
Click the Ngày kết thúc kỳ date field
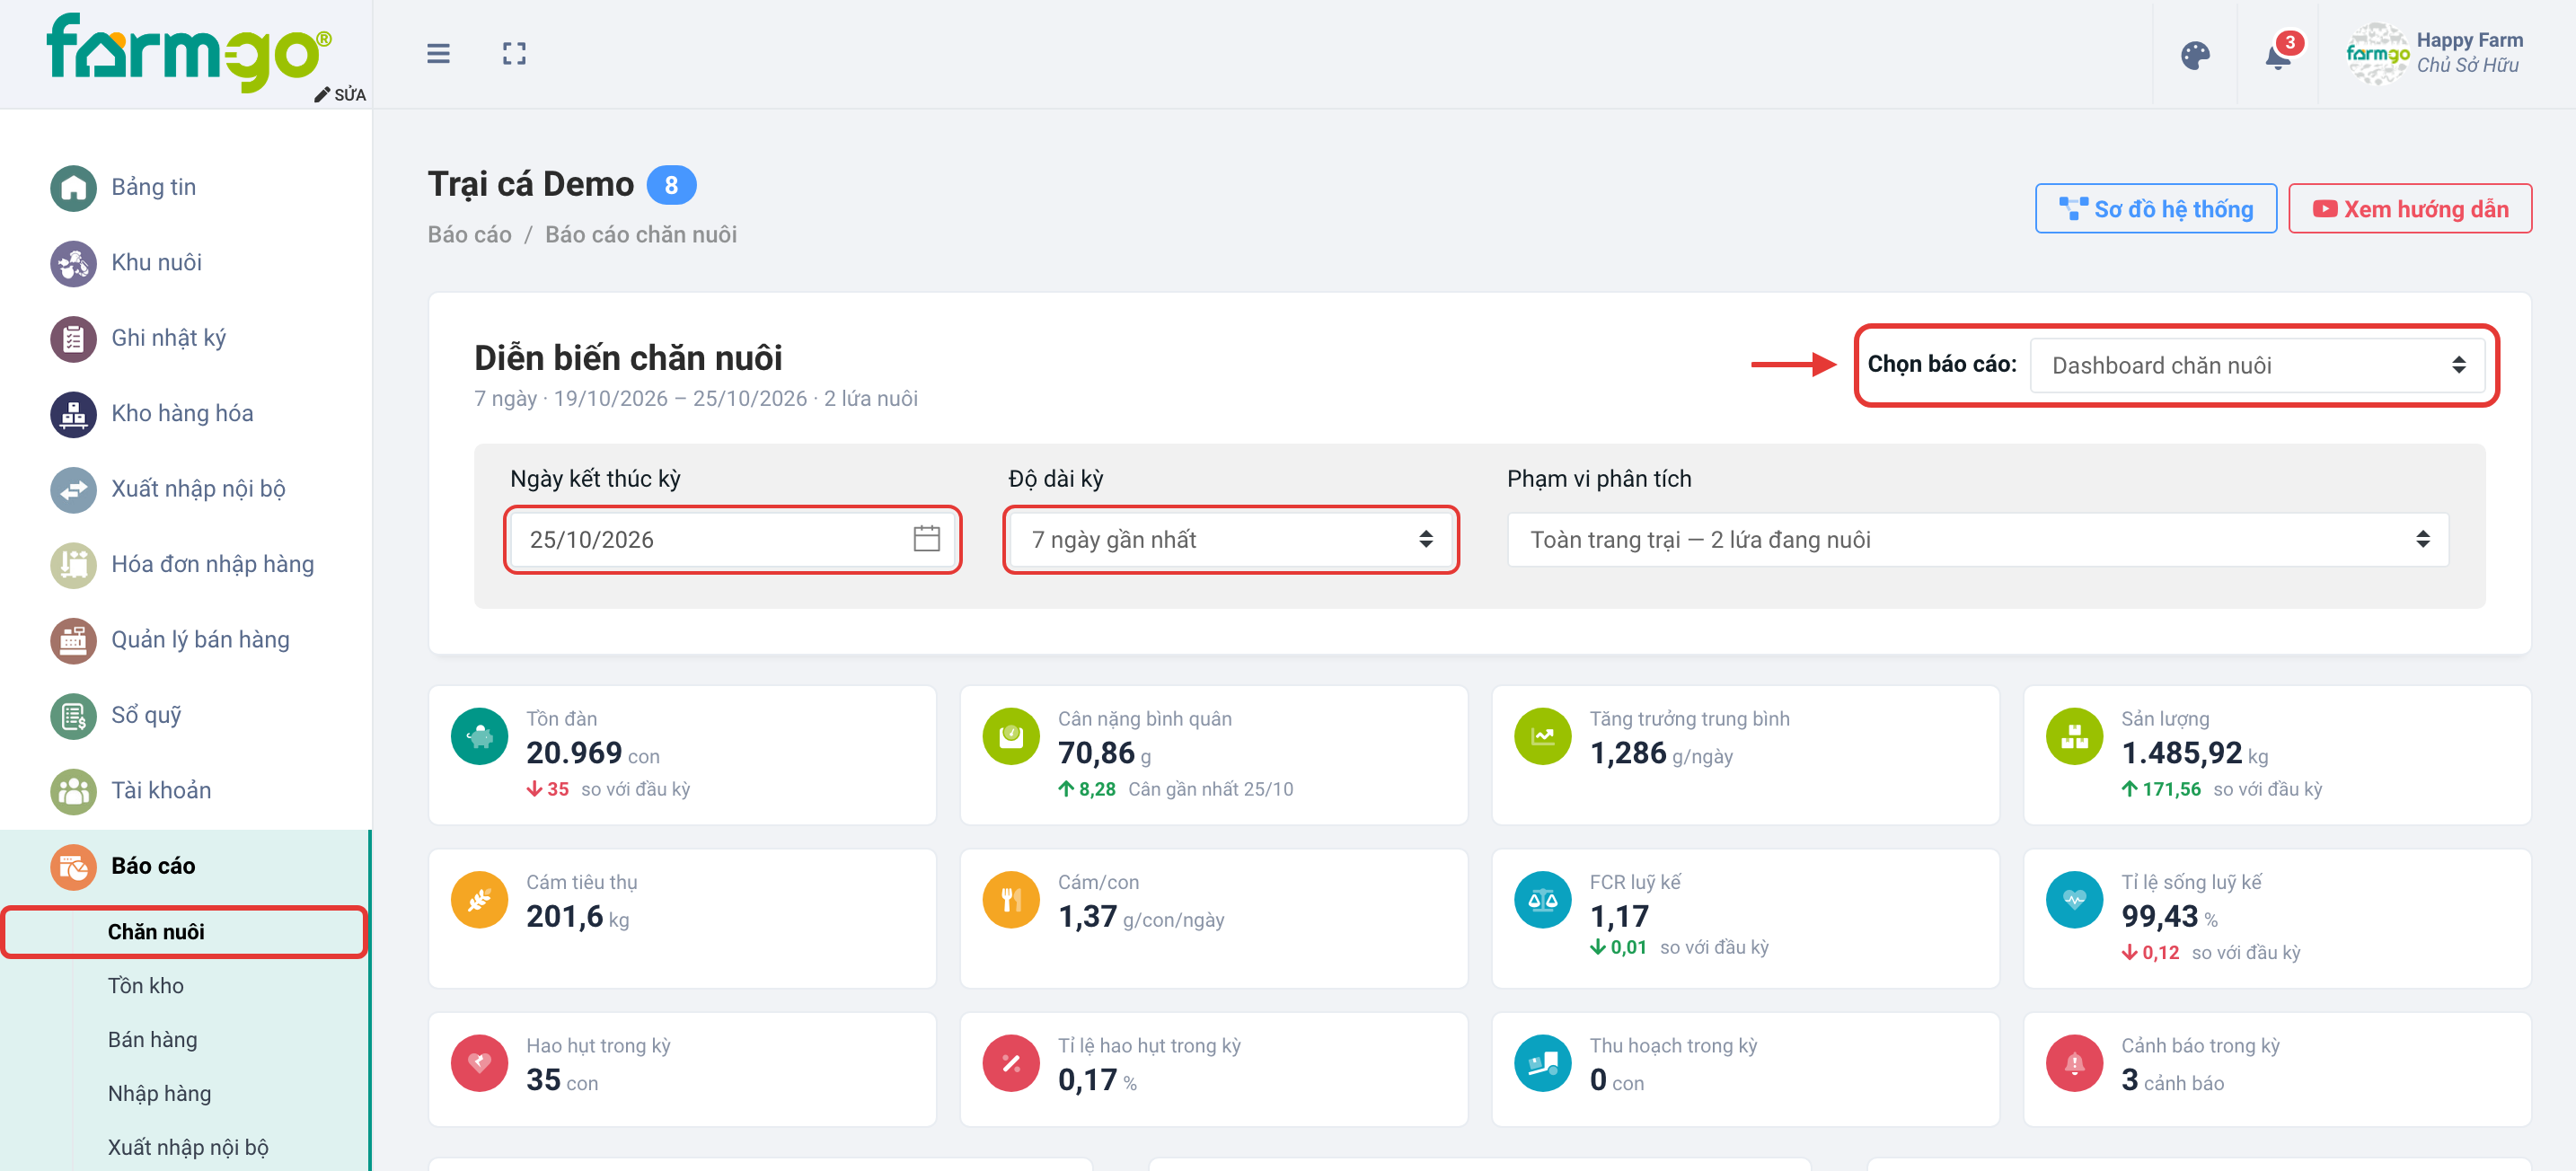point(732,540)
